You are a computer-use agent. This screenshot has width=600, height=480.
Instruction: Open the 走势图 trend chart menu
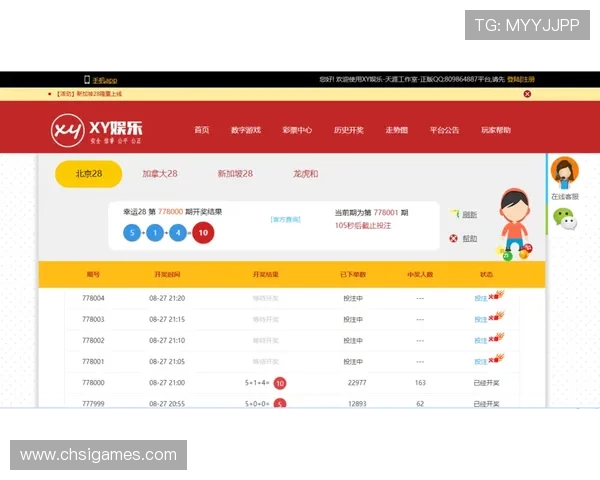pyautogui.click(x=396, y=130)
